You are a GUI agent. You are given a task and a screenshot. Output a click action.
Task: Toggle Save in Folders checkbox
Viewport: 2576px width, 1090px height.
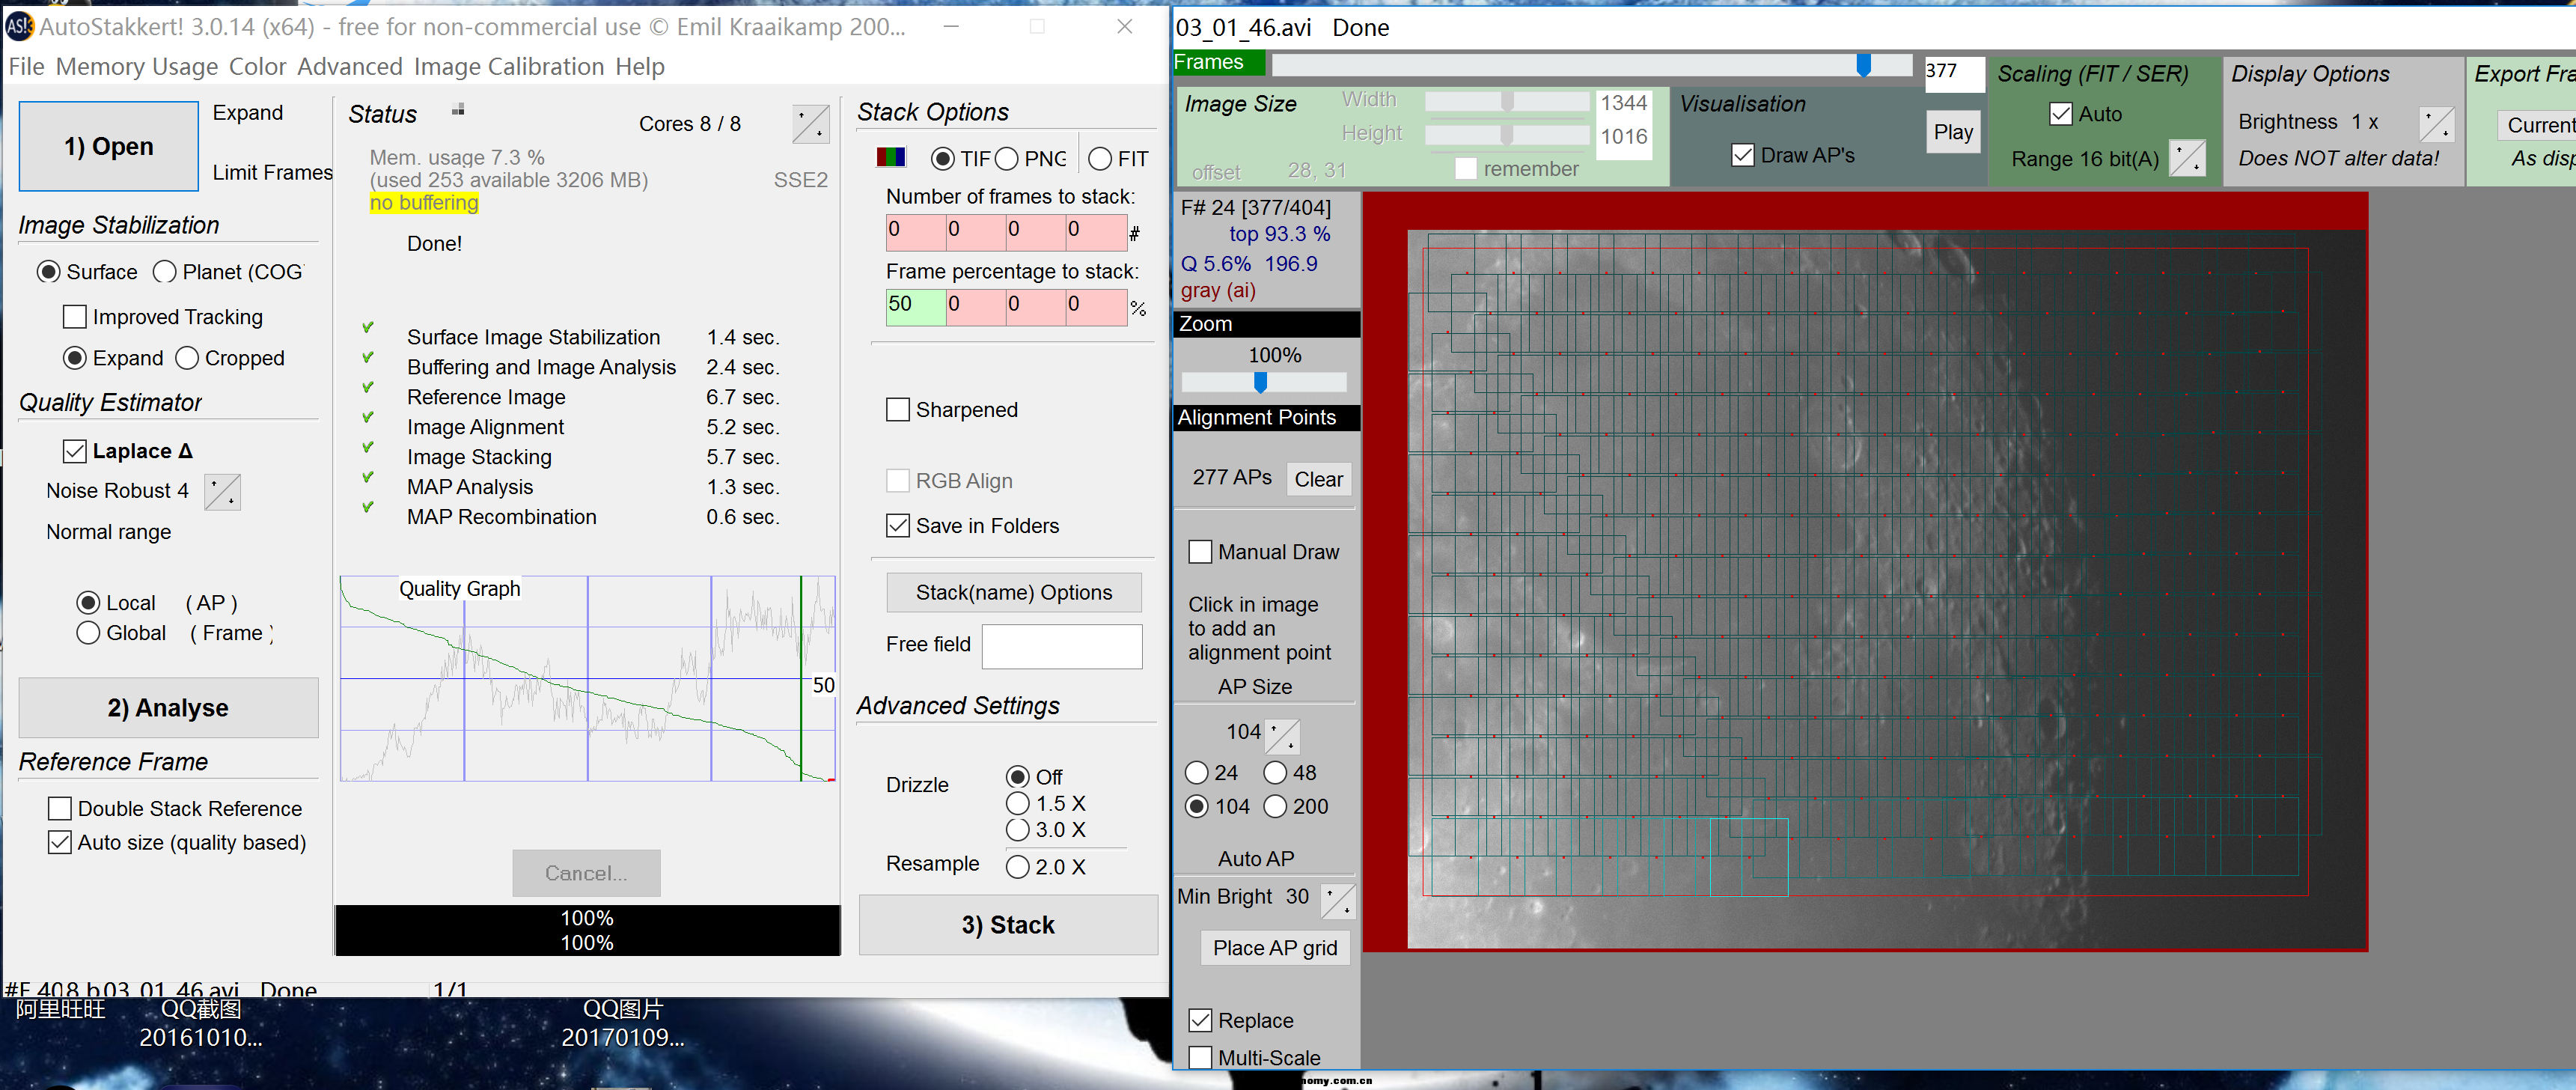(x=898, y=526)
